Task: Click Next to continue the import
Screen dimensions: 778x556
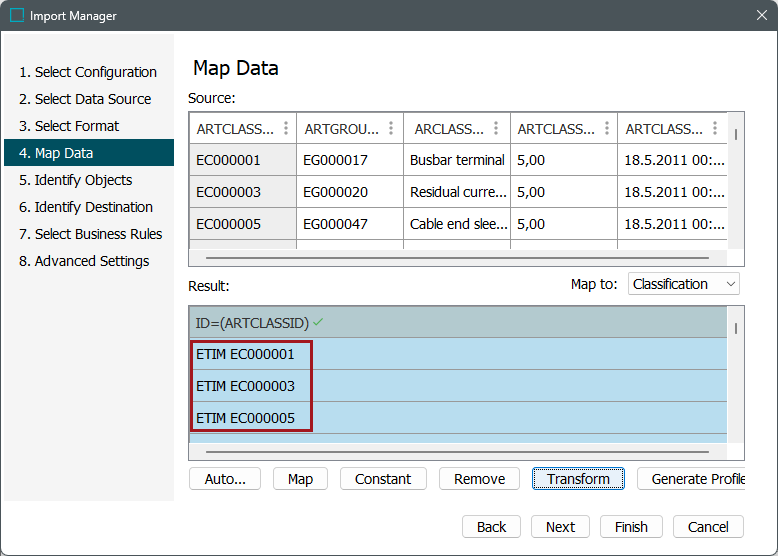Action: [560, 527]
